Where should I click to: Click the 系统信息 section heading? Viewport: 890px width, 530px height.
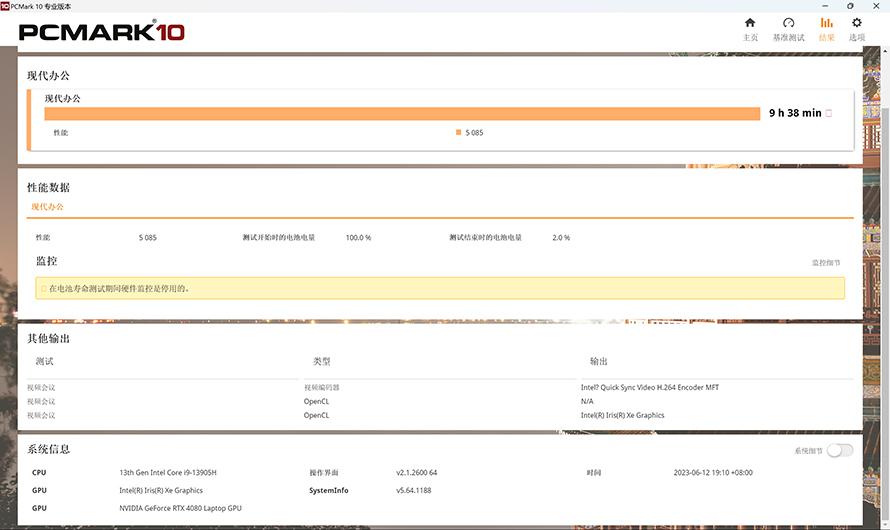tap(48, 449)
